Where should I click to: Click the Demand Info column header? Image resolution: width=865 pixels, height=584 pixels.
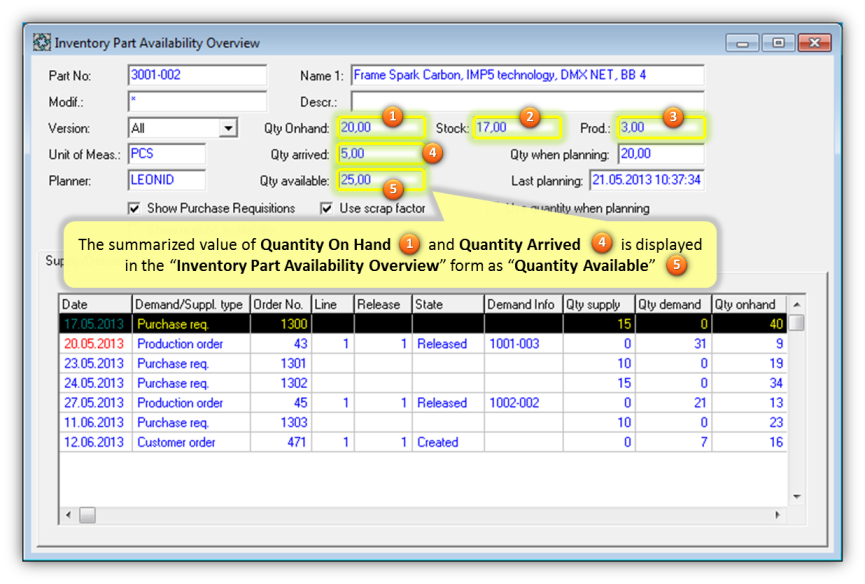(524, 304)
